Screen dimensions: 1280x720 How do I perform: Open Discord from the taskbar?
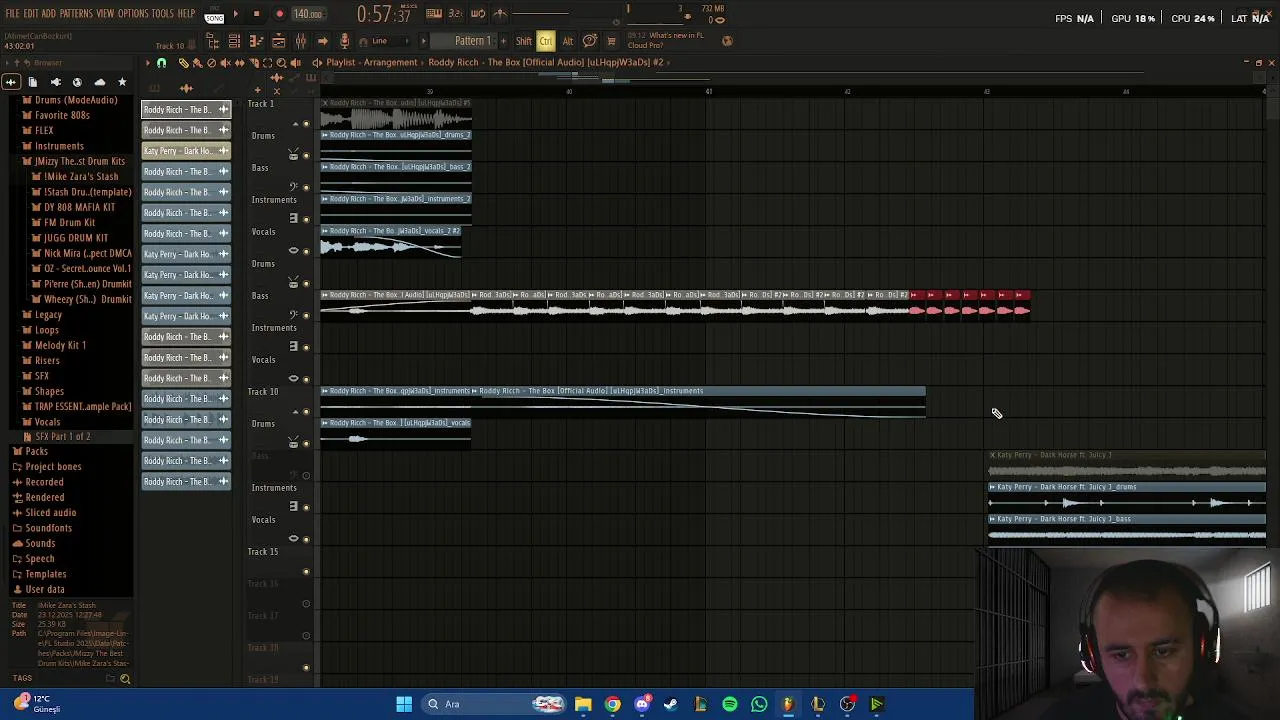pos(642,704)
